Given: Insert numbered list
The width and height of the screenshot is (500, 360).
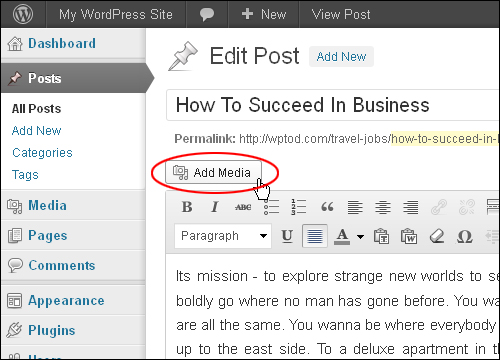Looking at the screenshot, I should pyautogui.click(x=299, y=207).
